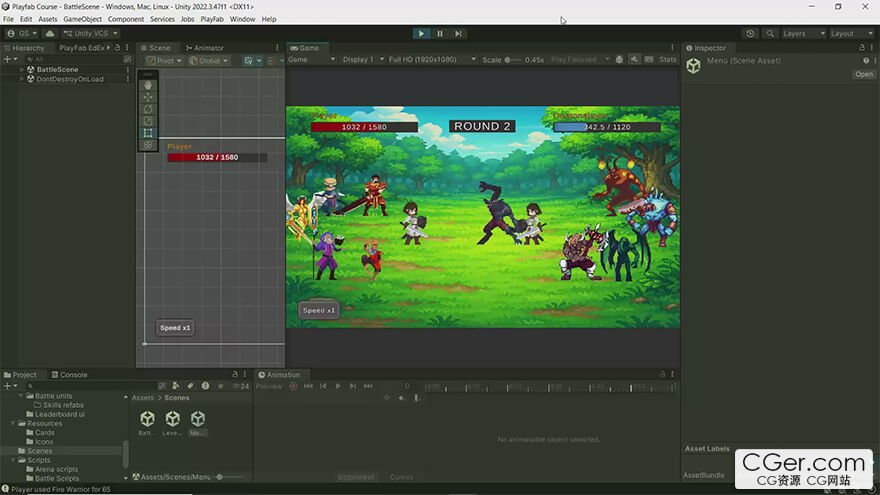Screen dimensions: 880x495
Task: Open BattleScene row's options menu (three dots)
Action: 128,70
